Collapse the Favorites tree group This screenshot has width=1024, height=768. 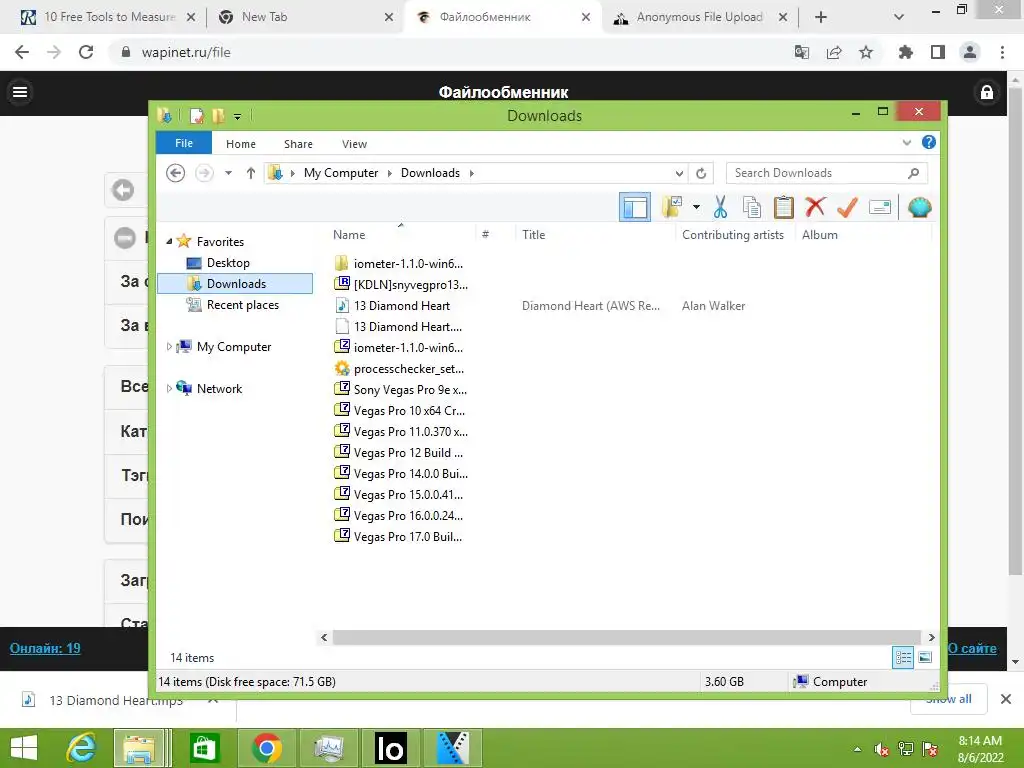[169, 242]
